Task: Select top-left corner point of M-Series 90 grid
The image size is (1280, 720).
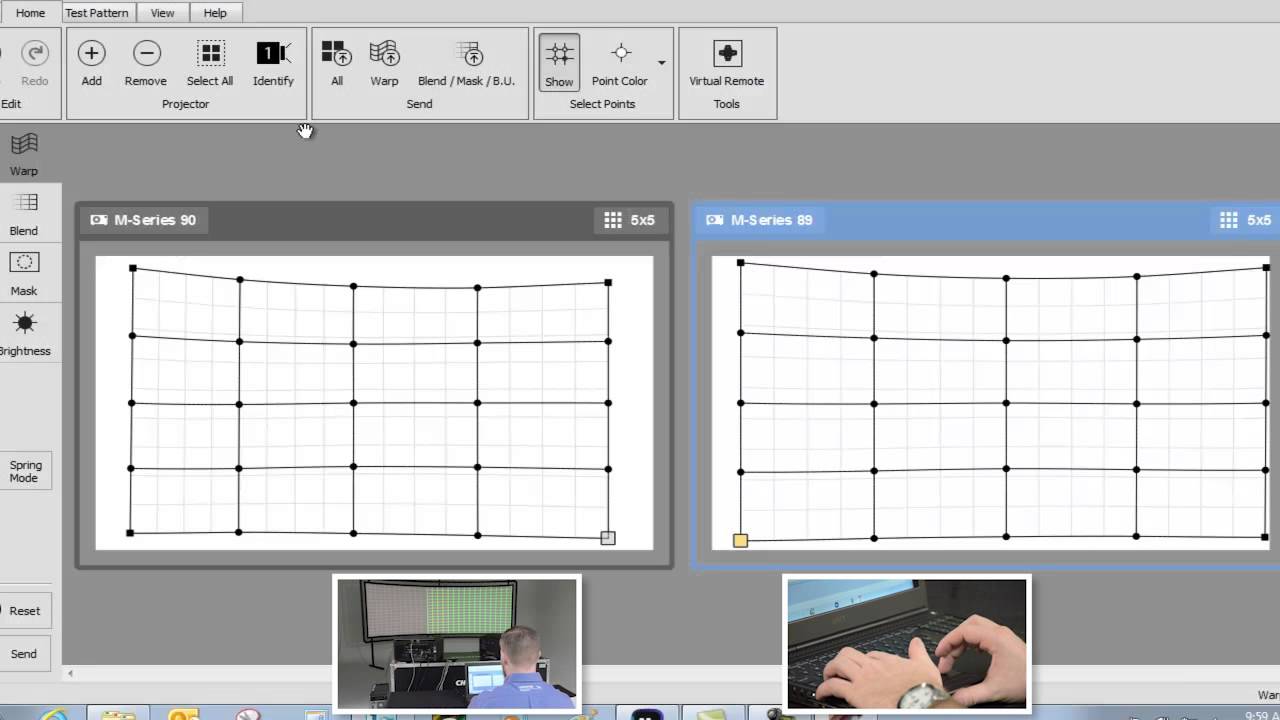Action: point(133,268)
